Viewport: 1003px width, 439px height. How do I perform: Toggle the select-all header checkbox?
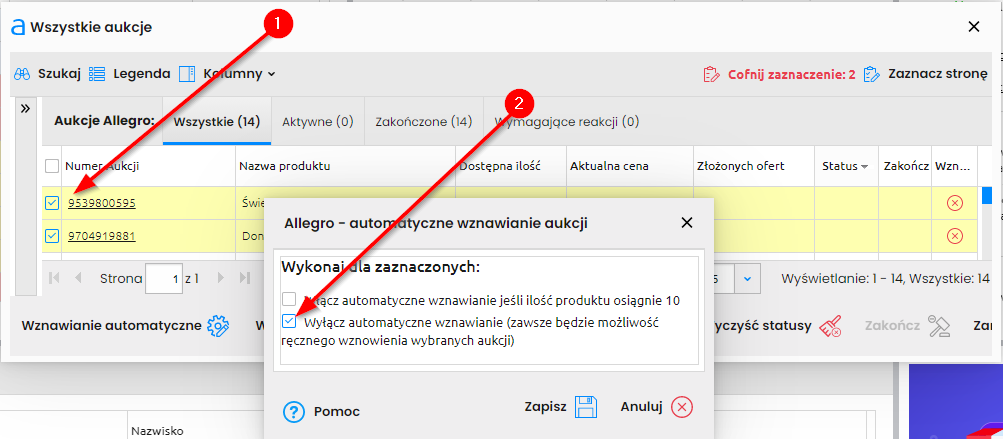tap(52, 166)
